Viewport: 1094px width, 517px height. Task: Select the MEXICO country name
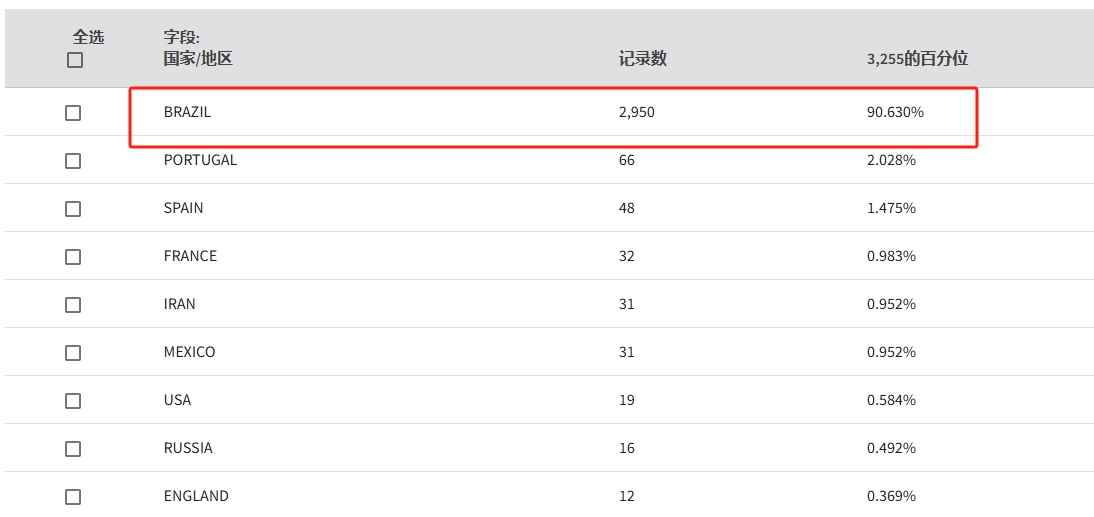click(190, 352)
